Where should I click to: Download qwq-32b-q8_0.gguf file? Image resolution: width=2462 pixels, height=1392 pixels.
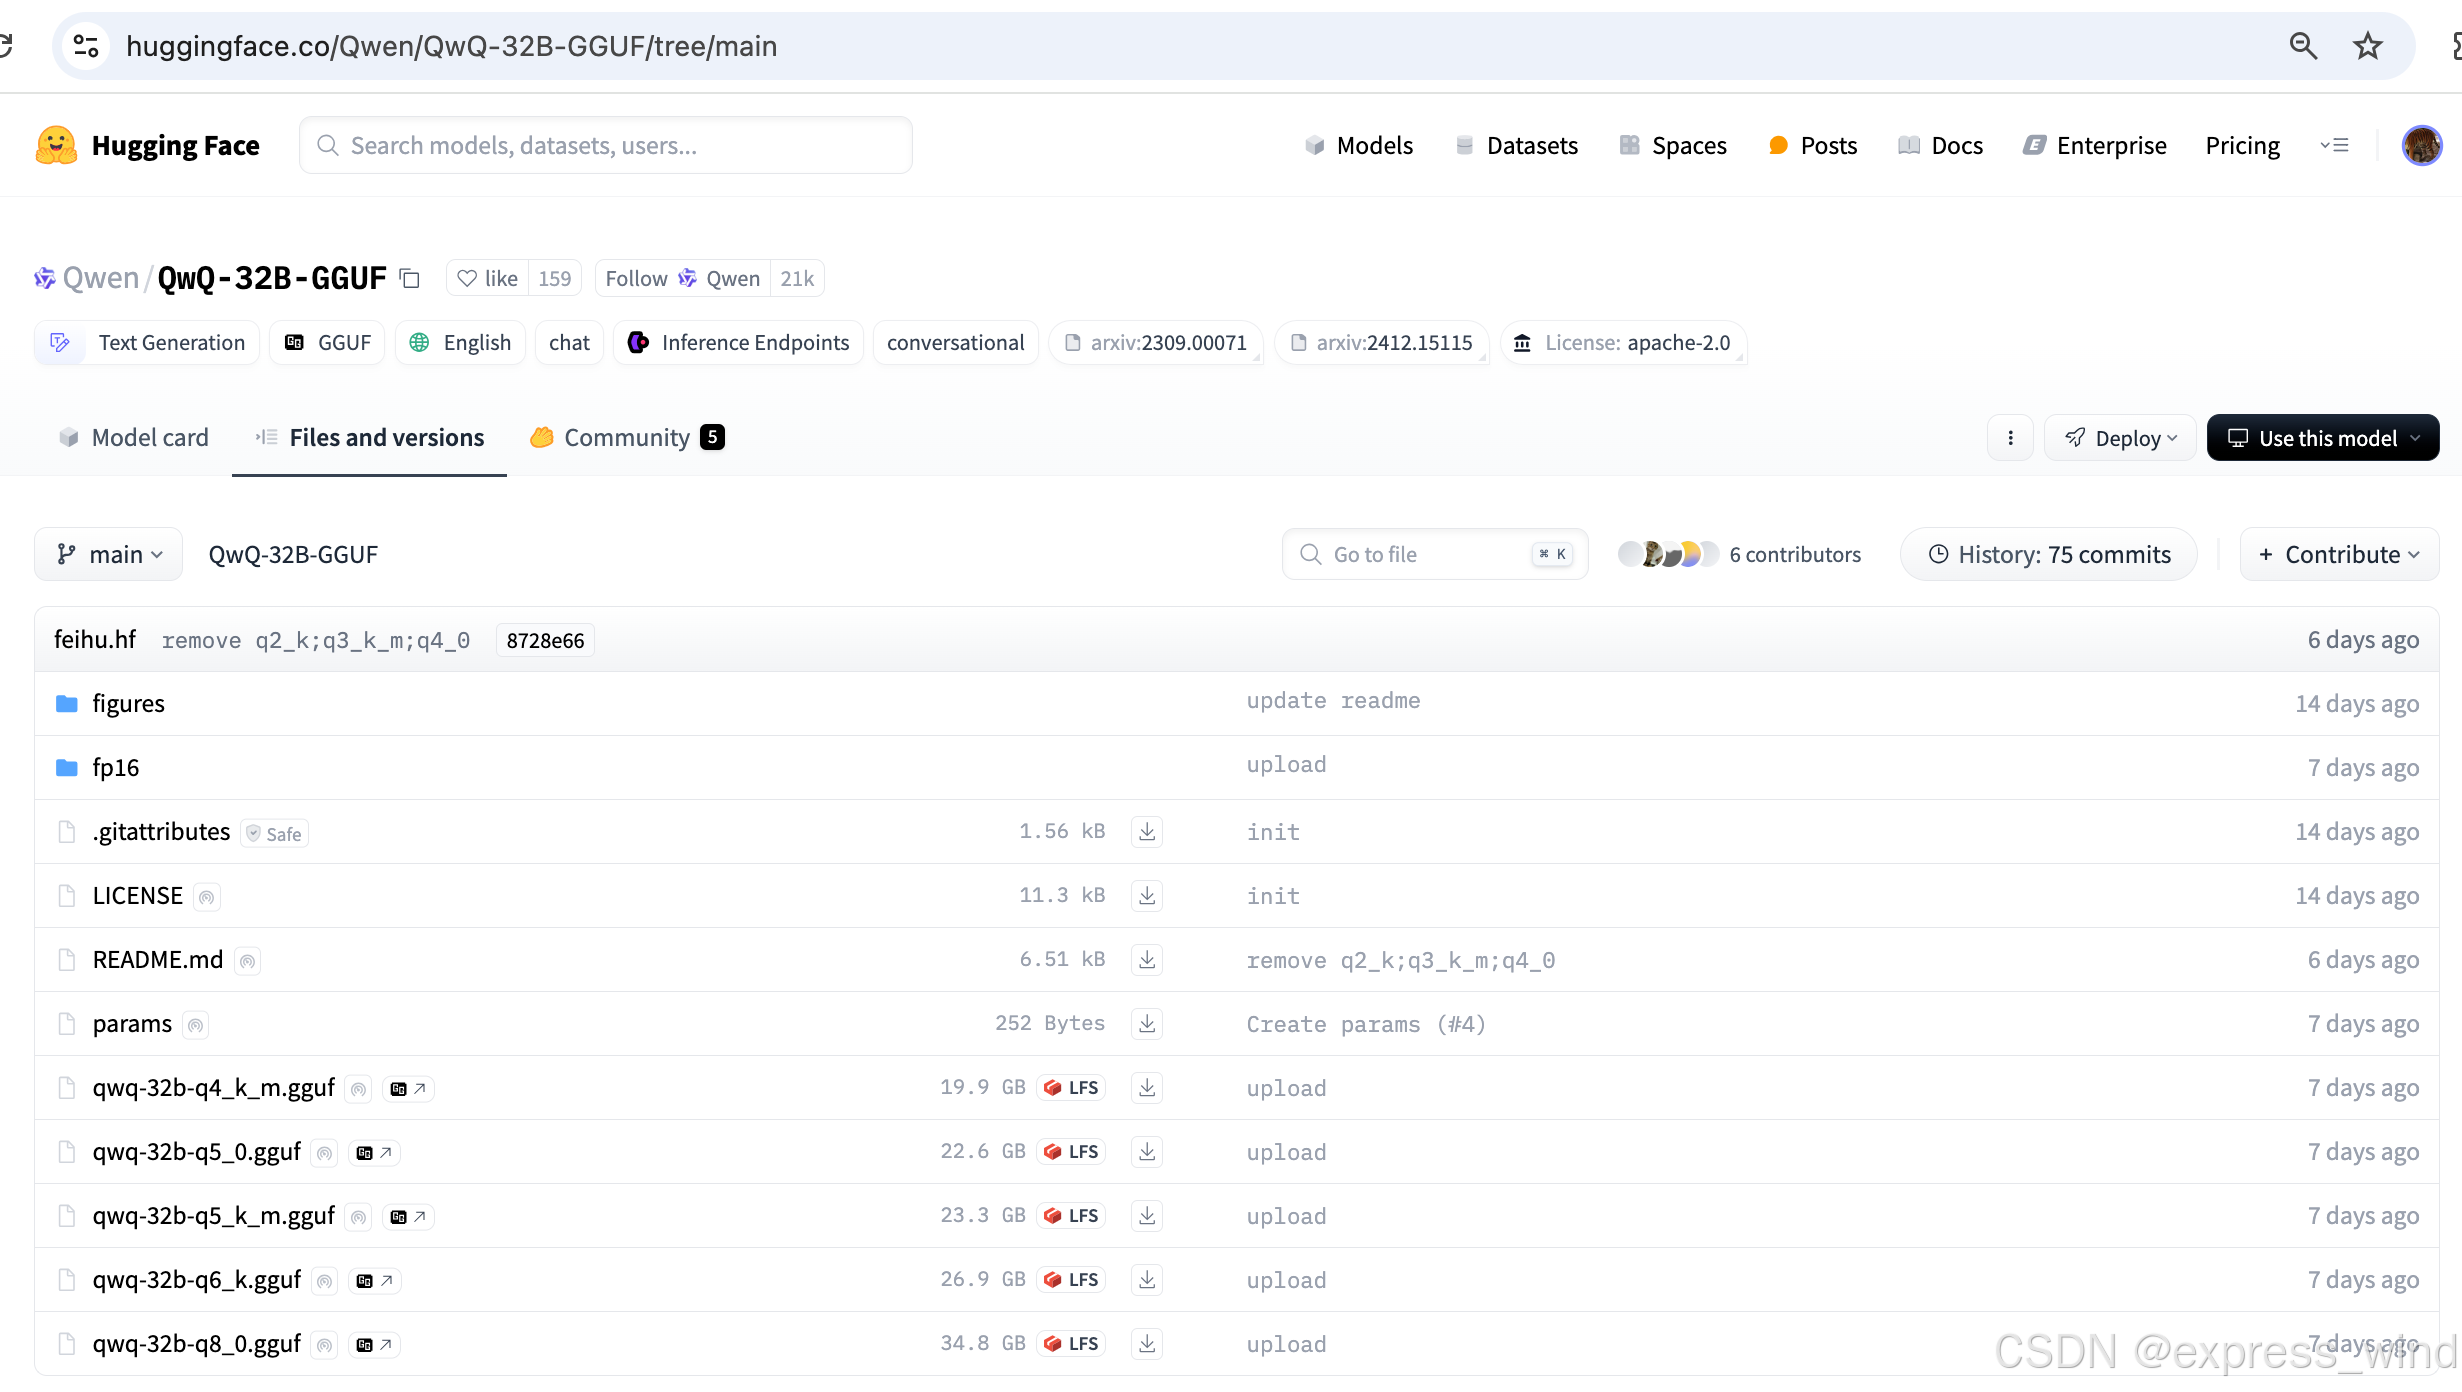1147,1344
